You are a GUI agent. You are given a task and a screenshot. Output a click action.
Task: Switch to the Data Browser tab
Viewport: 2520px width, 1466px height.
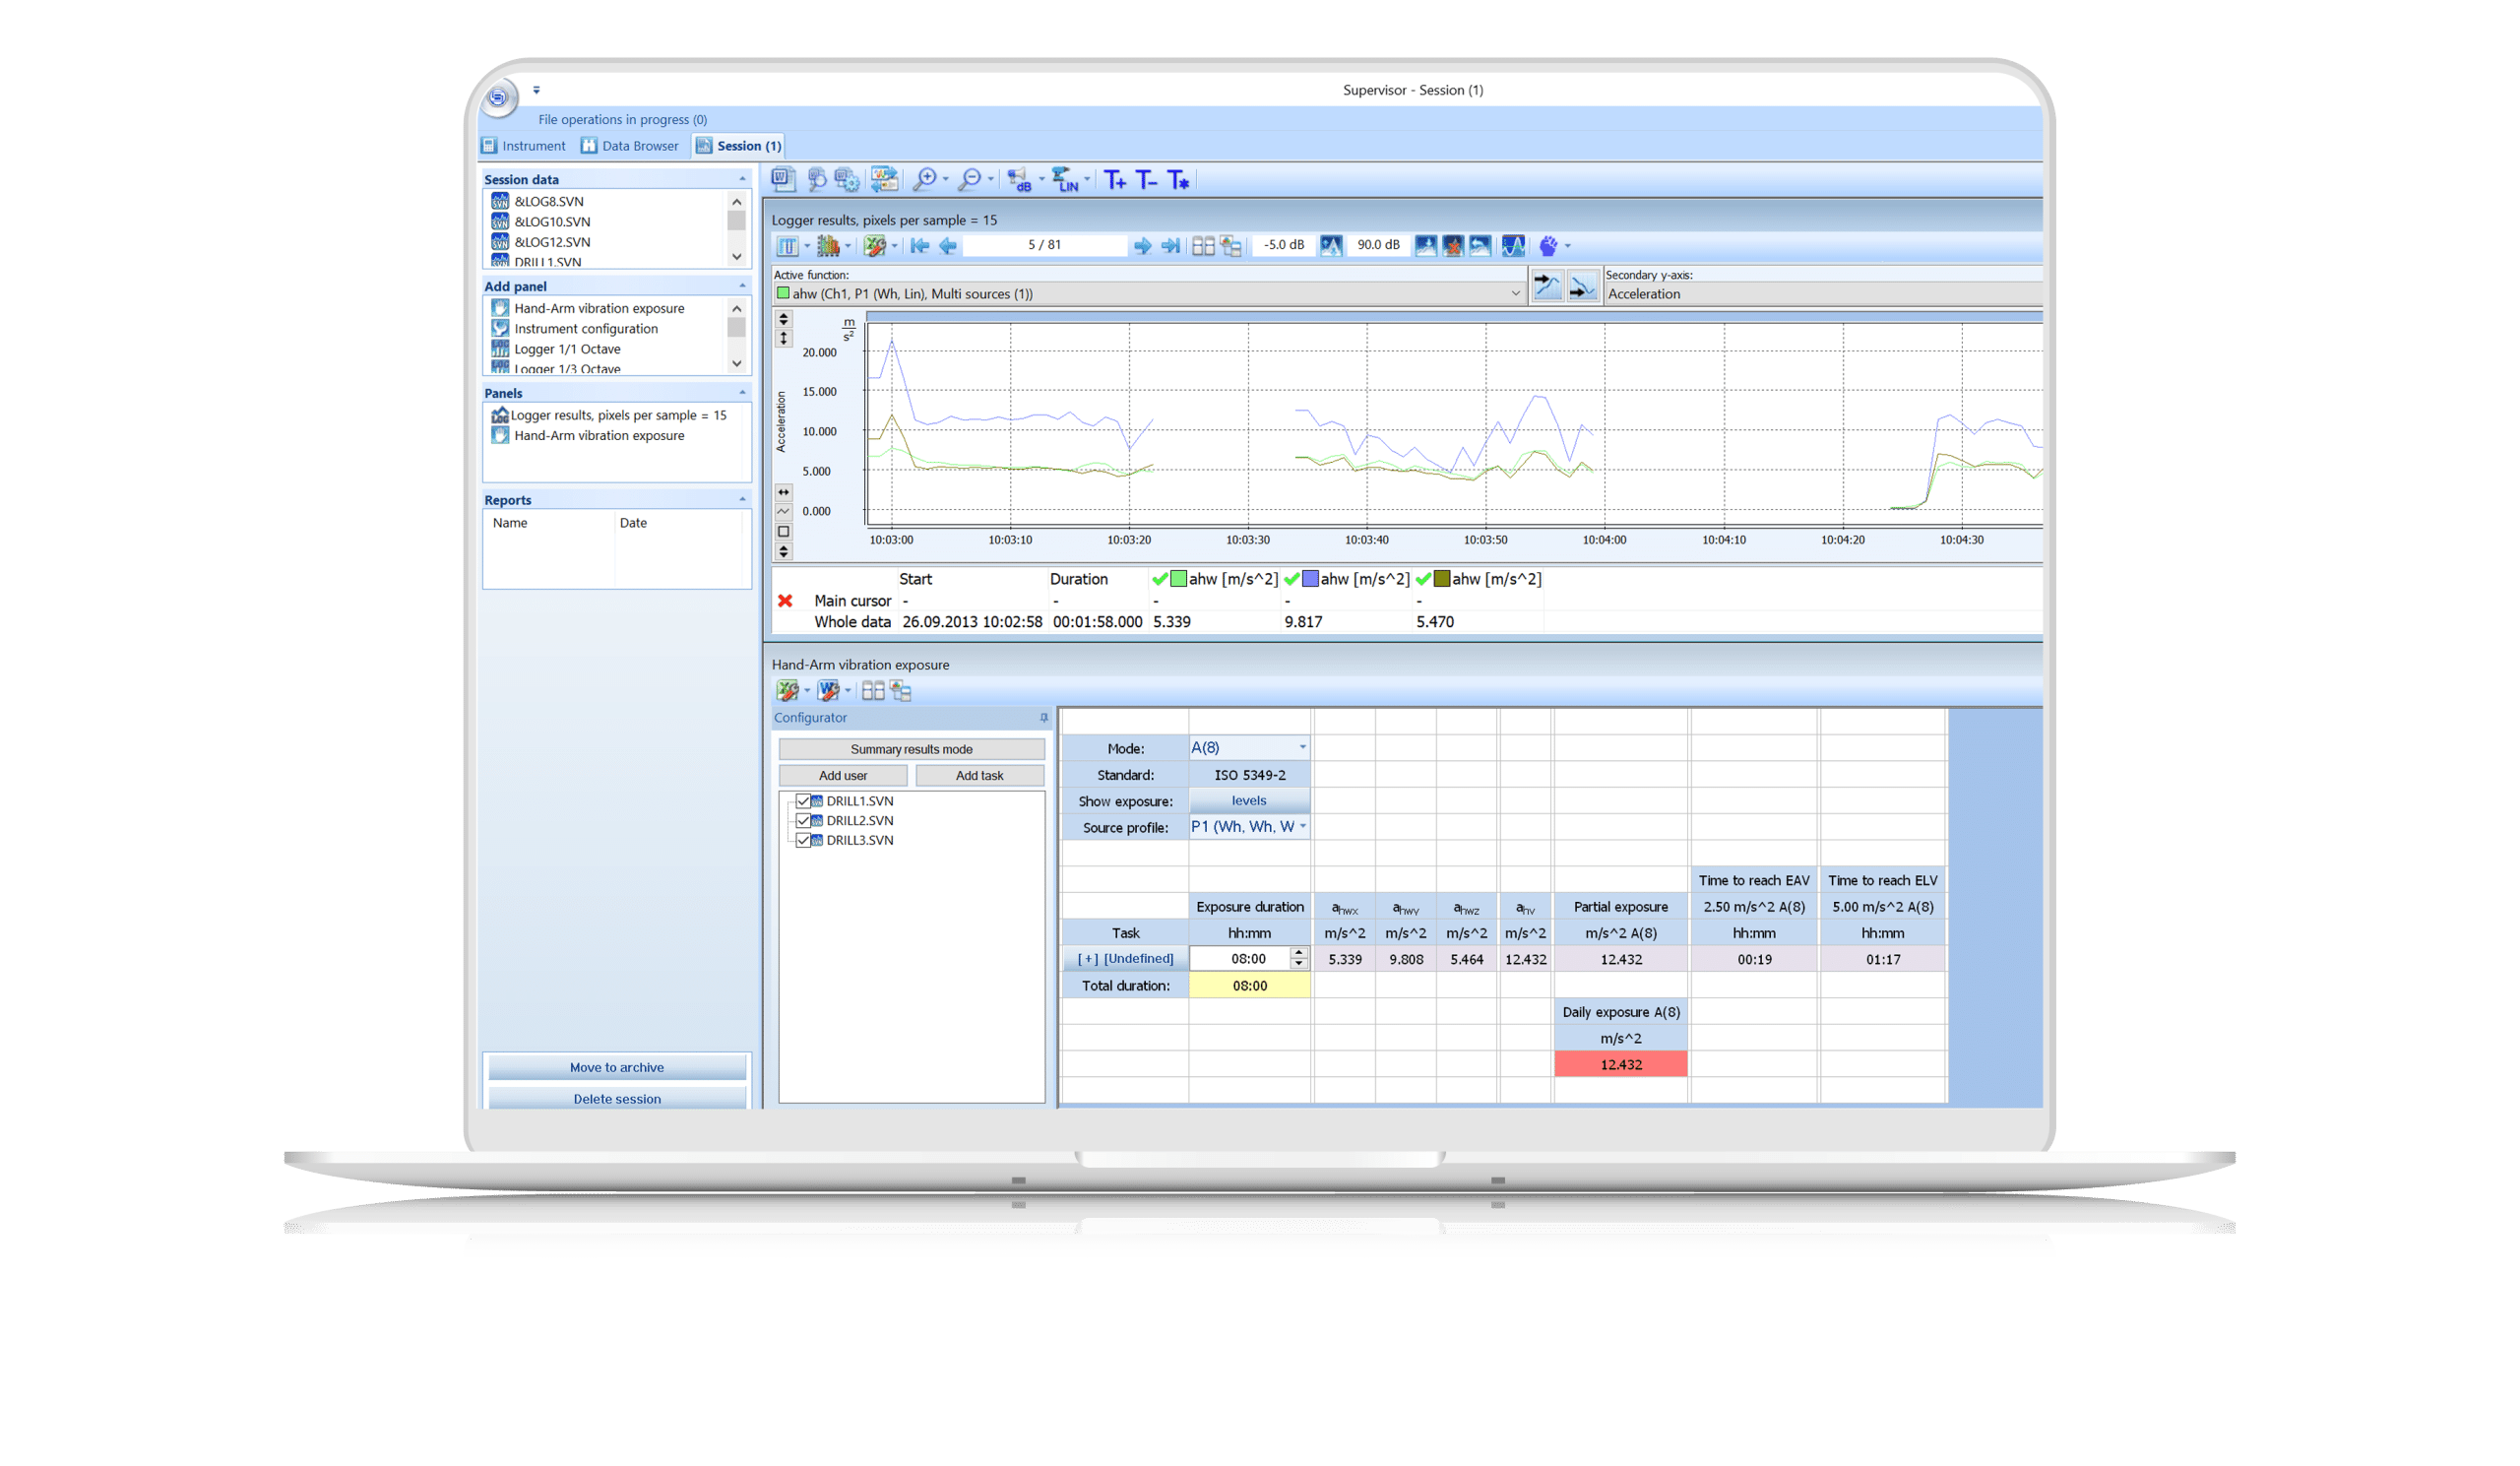pyautogui.click(x=630, y=146)
